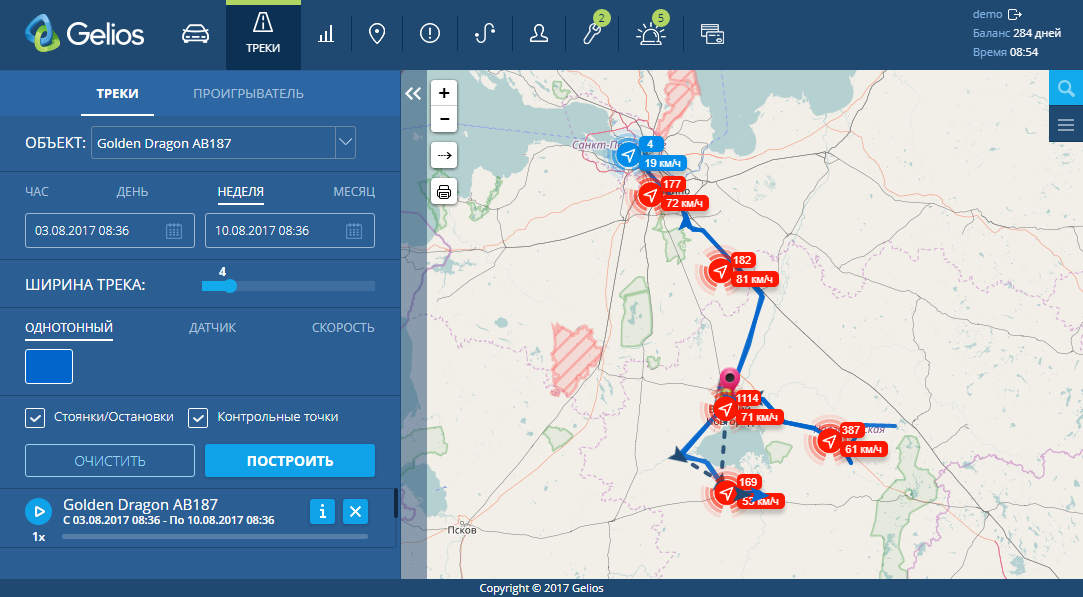
Task: Open the maintenance wrench icon
Action: [593, 34]
